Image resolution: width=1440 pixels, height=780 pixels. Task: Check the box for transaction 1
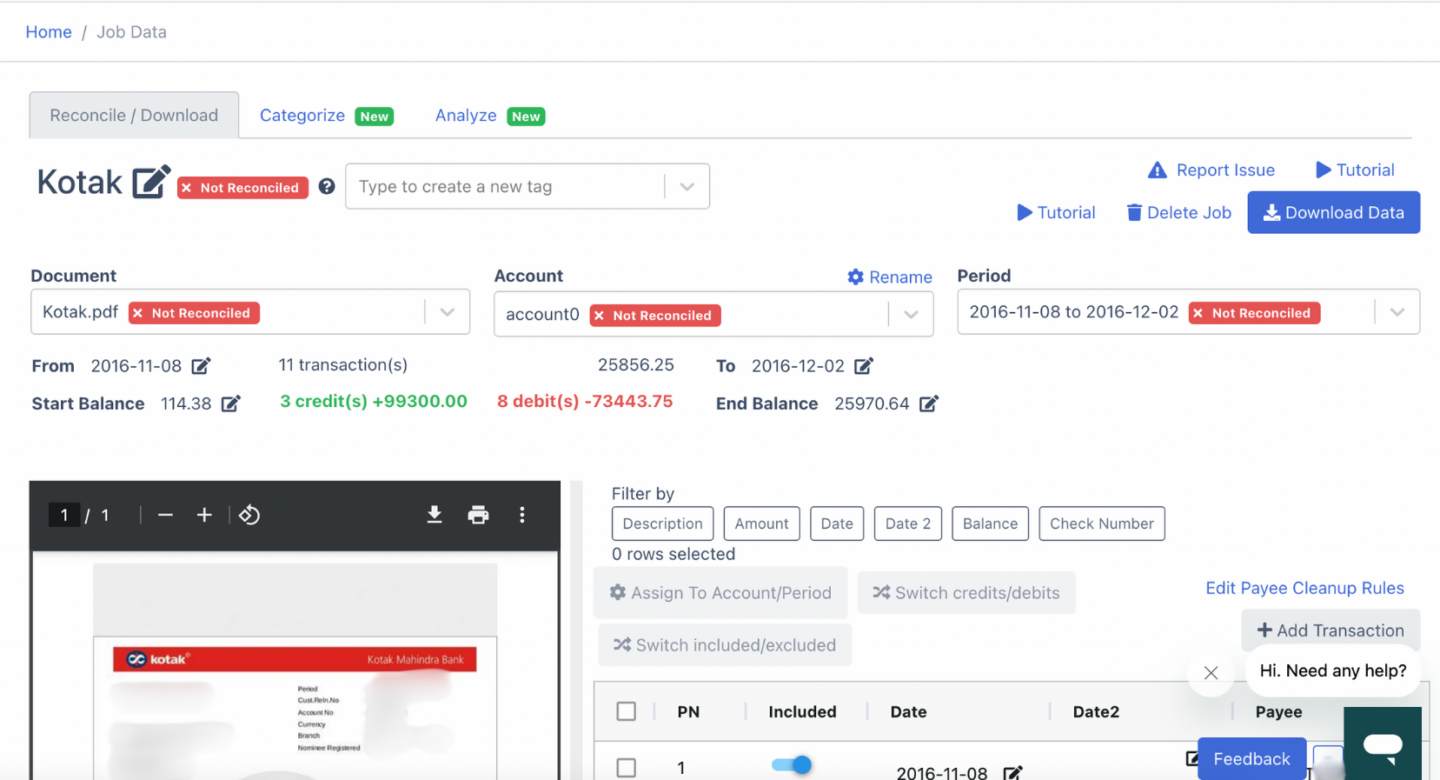click(x=626, y=768)
